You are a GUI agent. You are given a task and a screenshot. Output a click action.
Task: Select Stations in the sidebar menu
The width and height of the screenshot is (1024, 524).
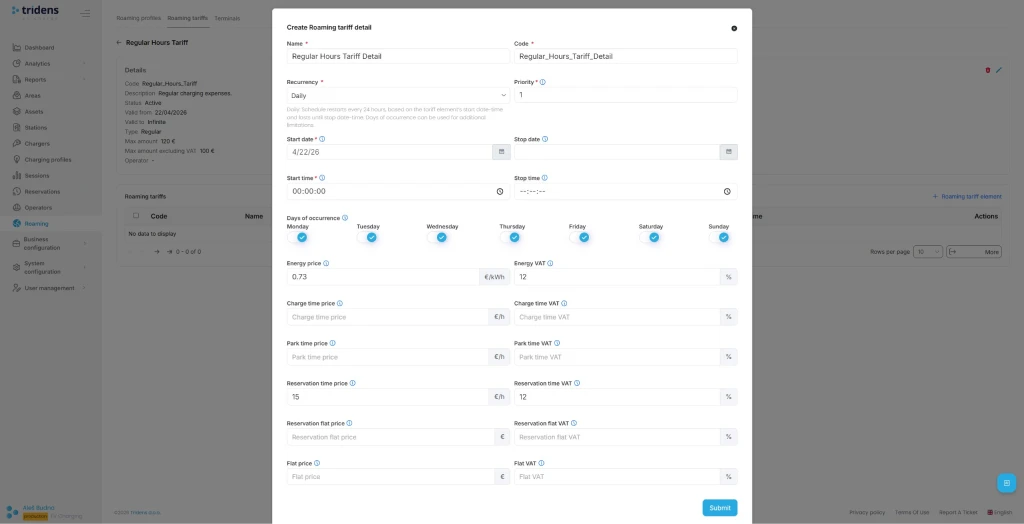pos(36,128)
